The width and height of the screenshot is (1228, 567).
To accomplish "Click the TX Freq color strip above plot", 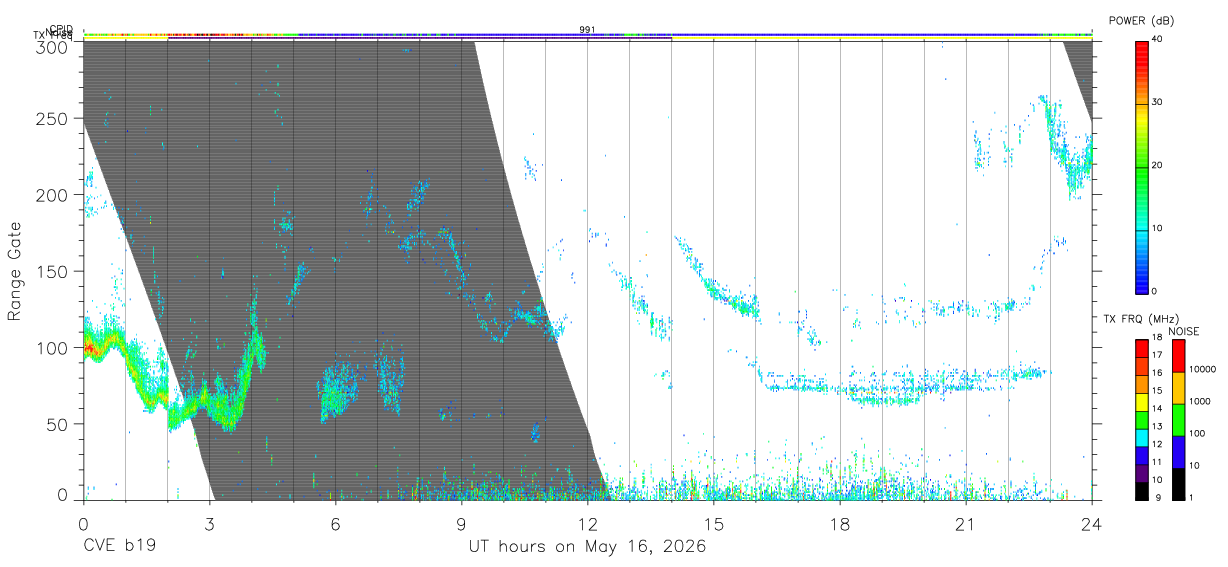I will (x=587, y=38).
